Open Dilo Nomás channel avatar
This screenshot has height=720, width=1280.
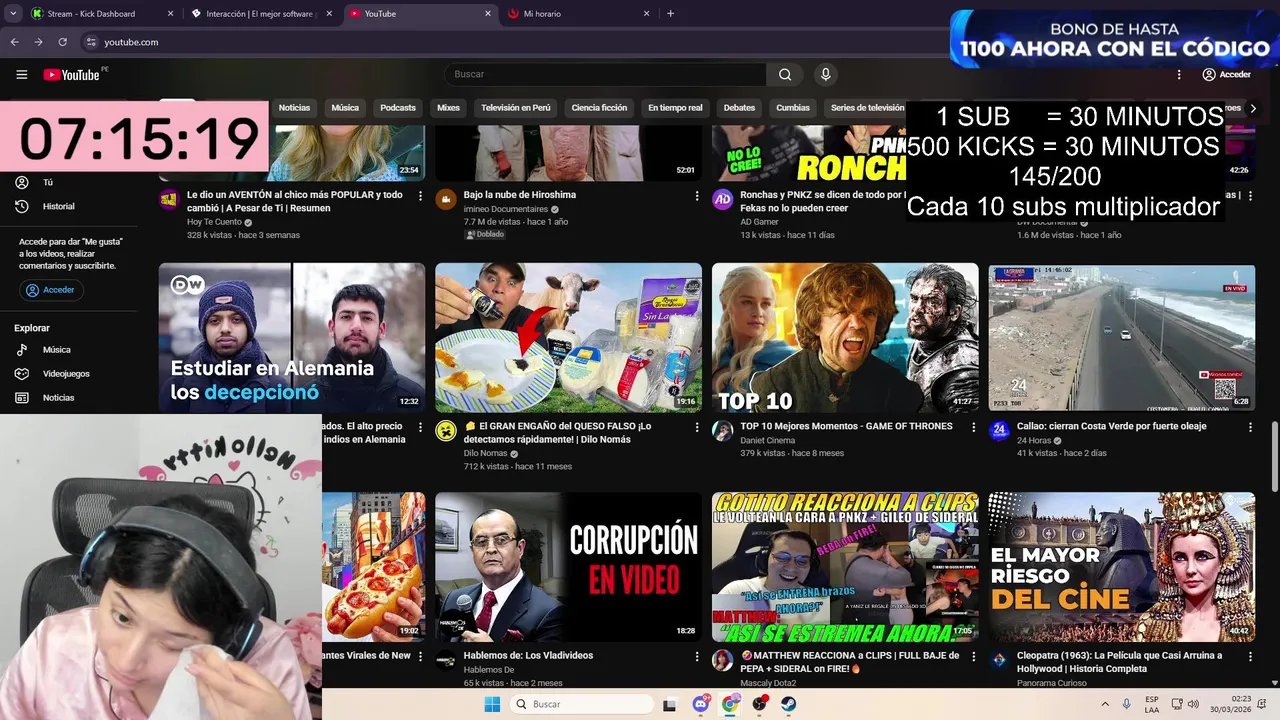click(446, 431)
